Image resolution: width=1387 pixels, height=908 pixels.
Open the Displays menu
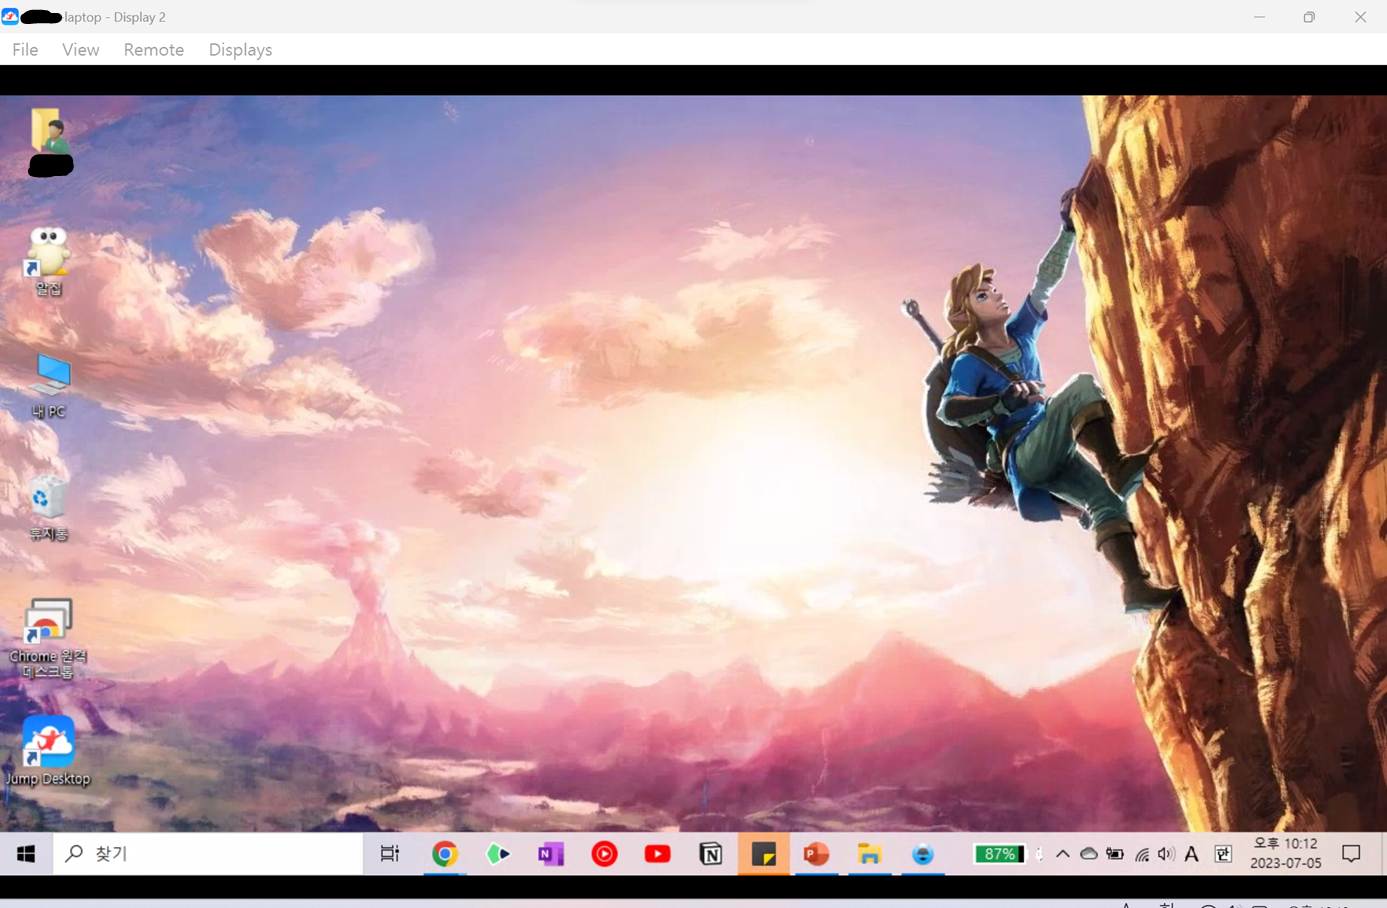tap(240, 49)
